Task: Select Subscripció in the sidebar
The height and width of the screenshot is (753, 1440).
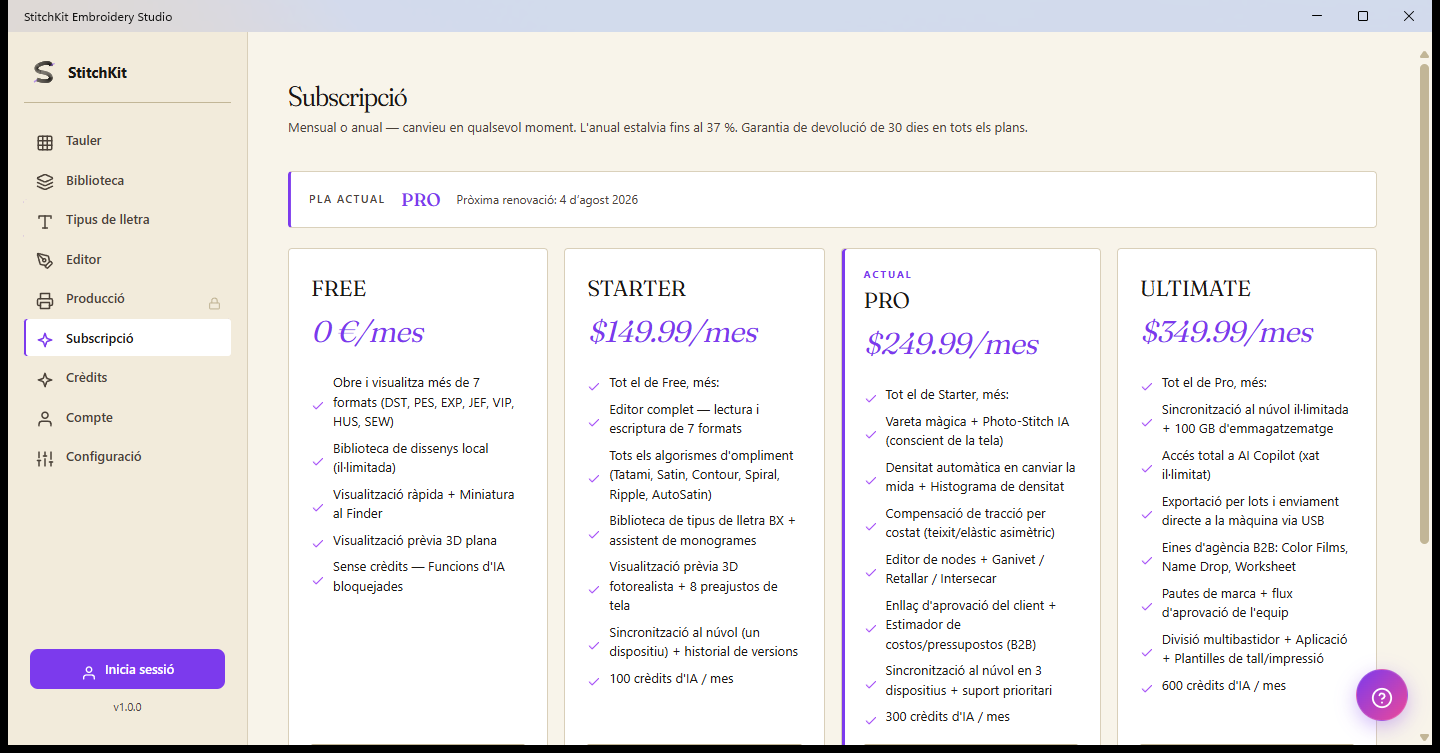Action: [128, 338]
